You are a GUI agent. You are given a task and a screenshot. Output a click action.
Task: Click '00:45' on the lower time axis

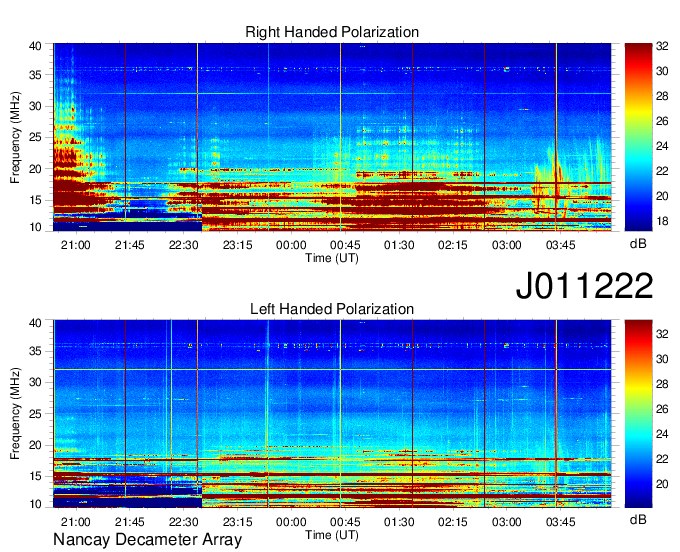[345, 522]
